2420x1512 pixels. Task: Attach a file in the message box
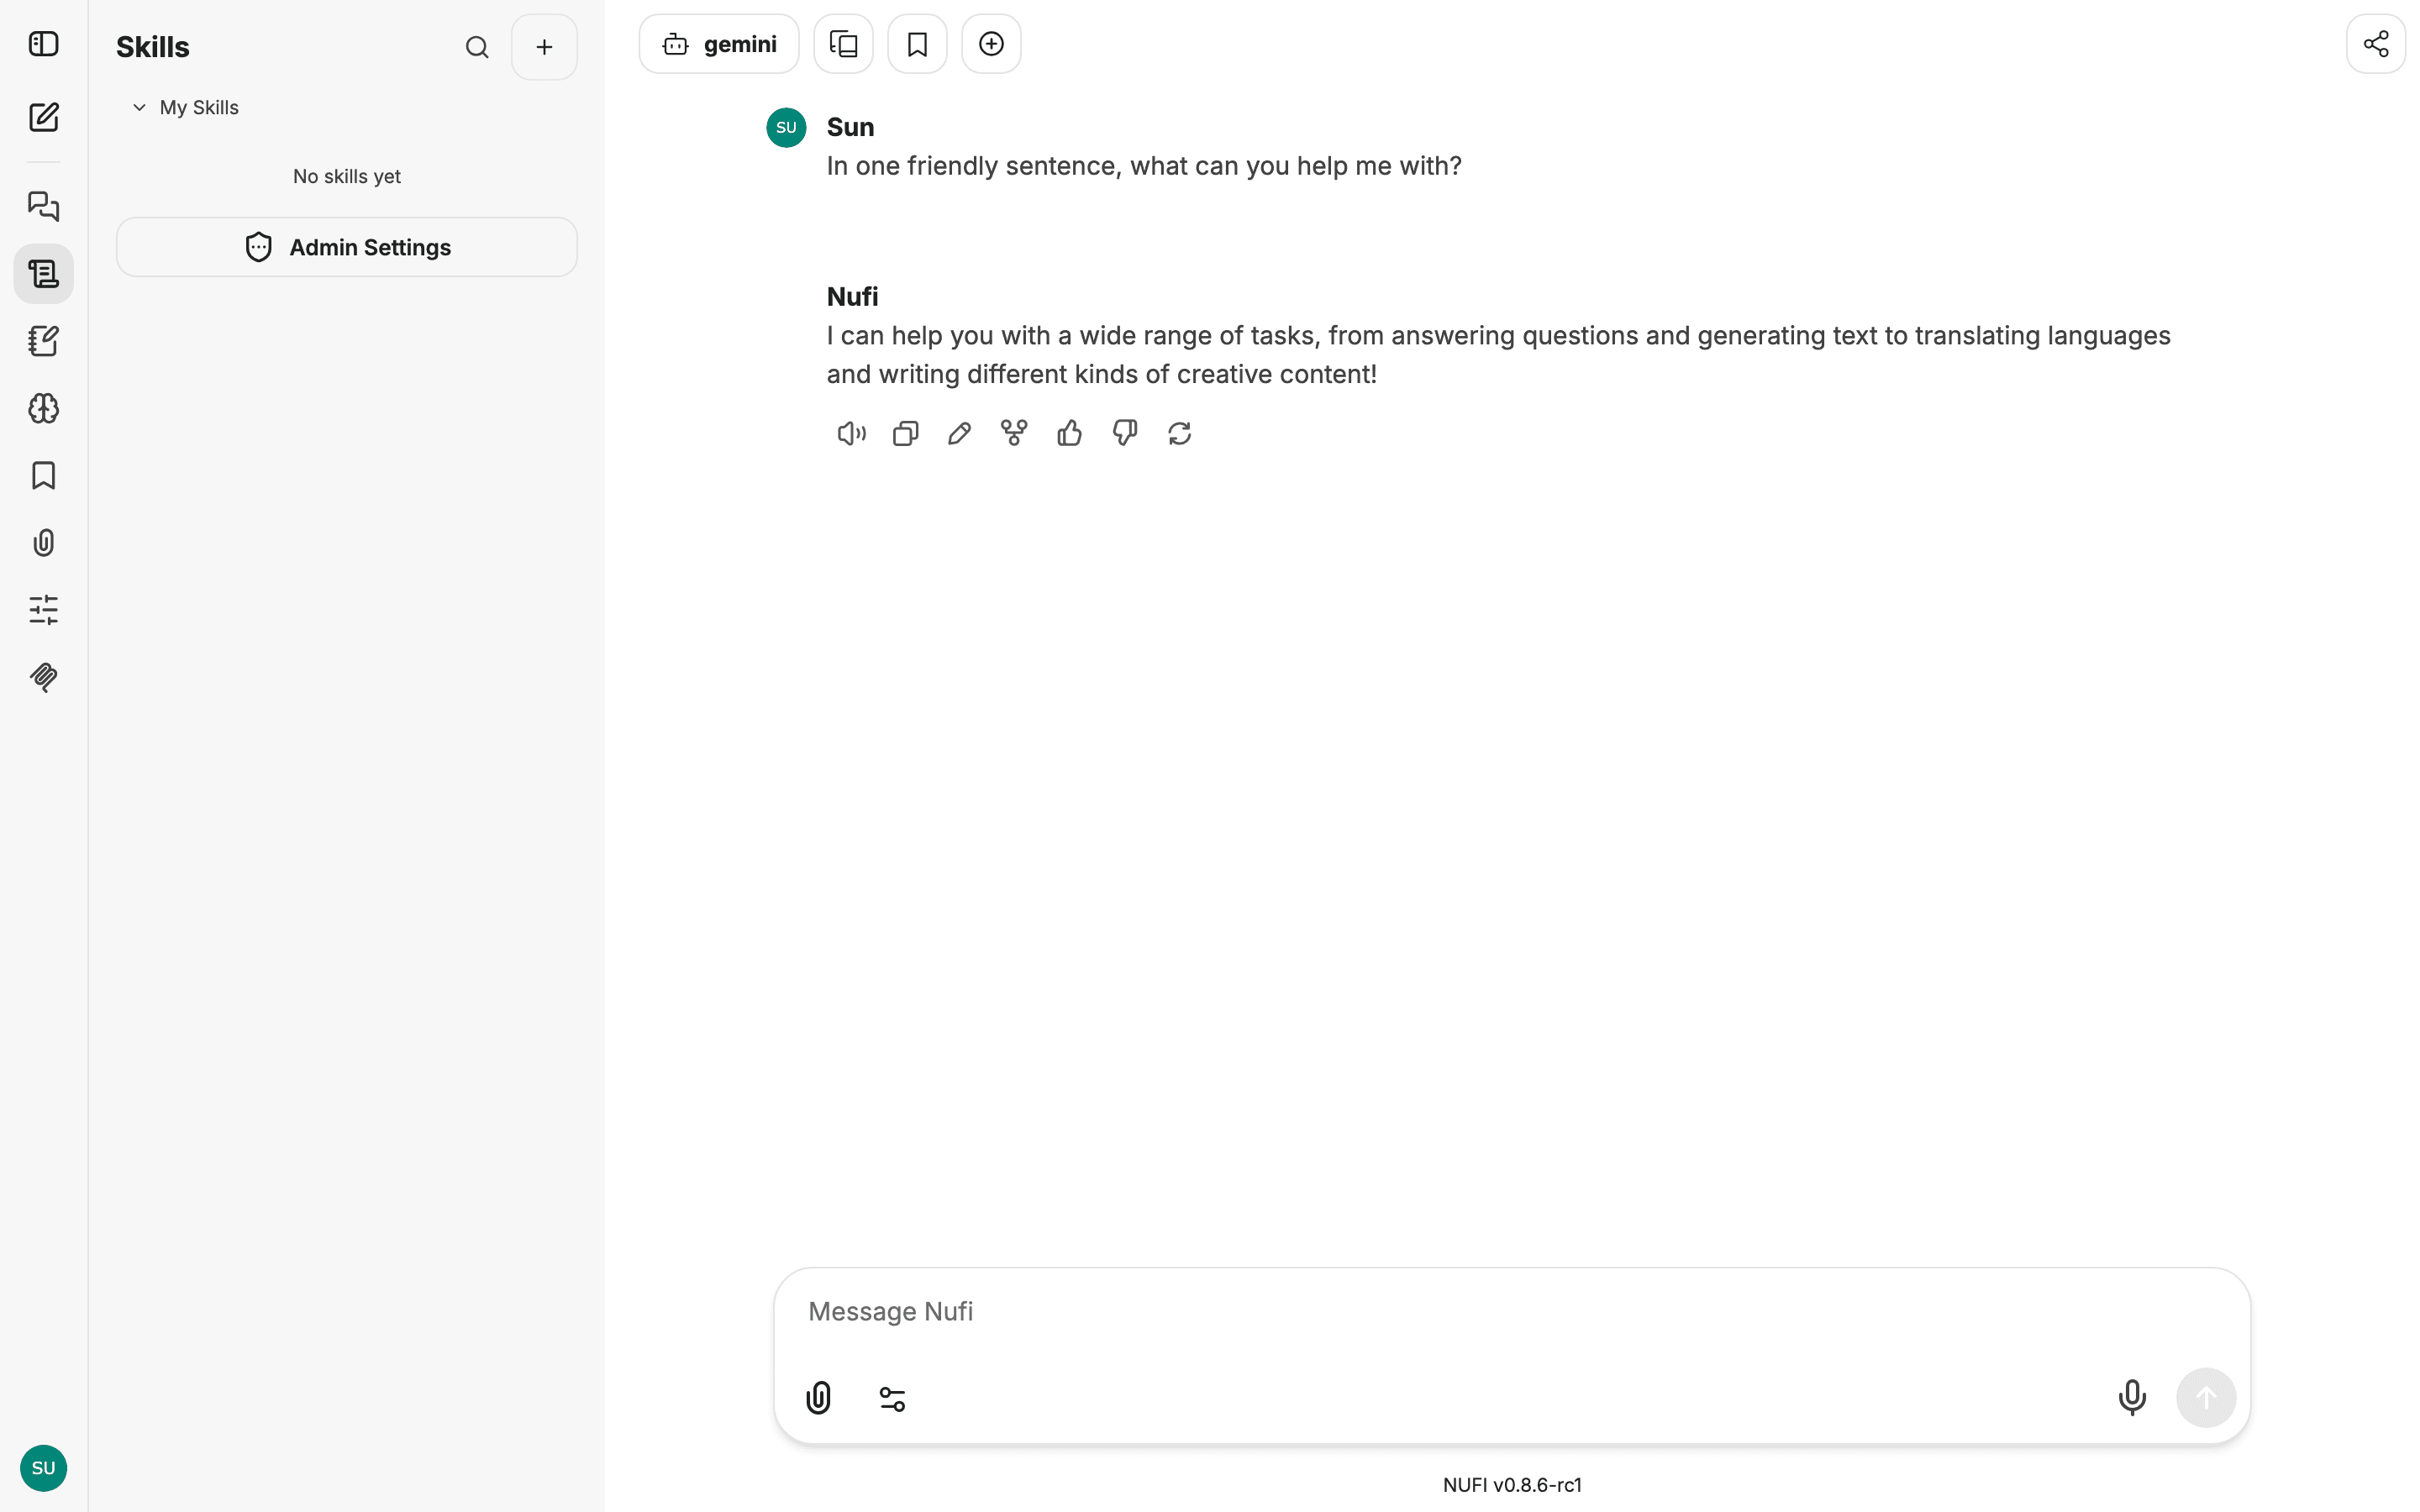(x=819, y=1397)
